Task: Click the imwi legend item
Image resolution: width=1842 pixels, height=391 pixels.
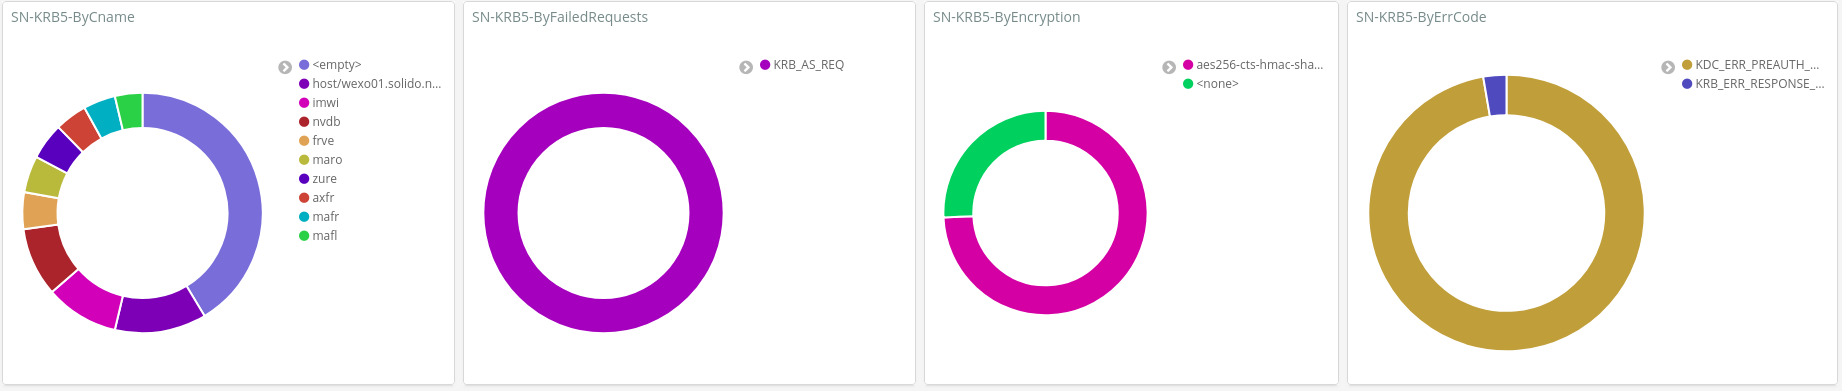Action: pyautogui.click(x=319, y=103)
